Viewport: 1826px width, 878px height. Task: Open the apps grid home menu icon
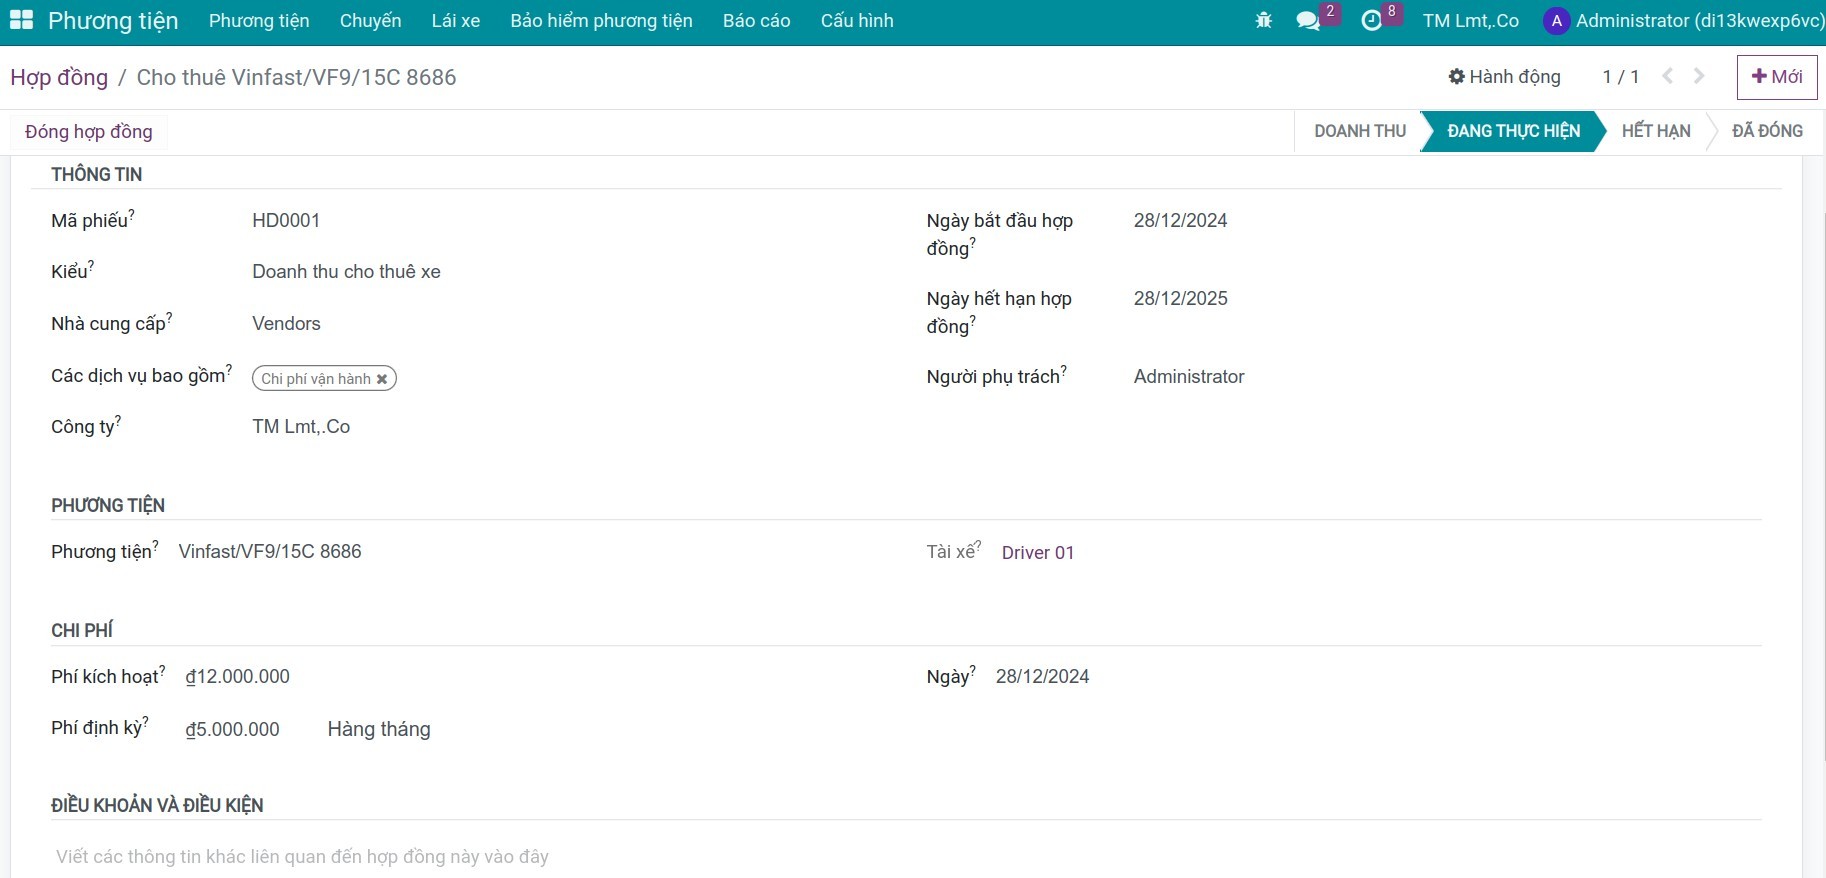coord(21,20)
